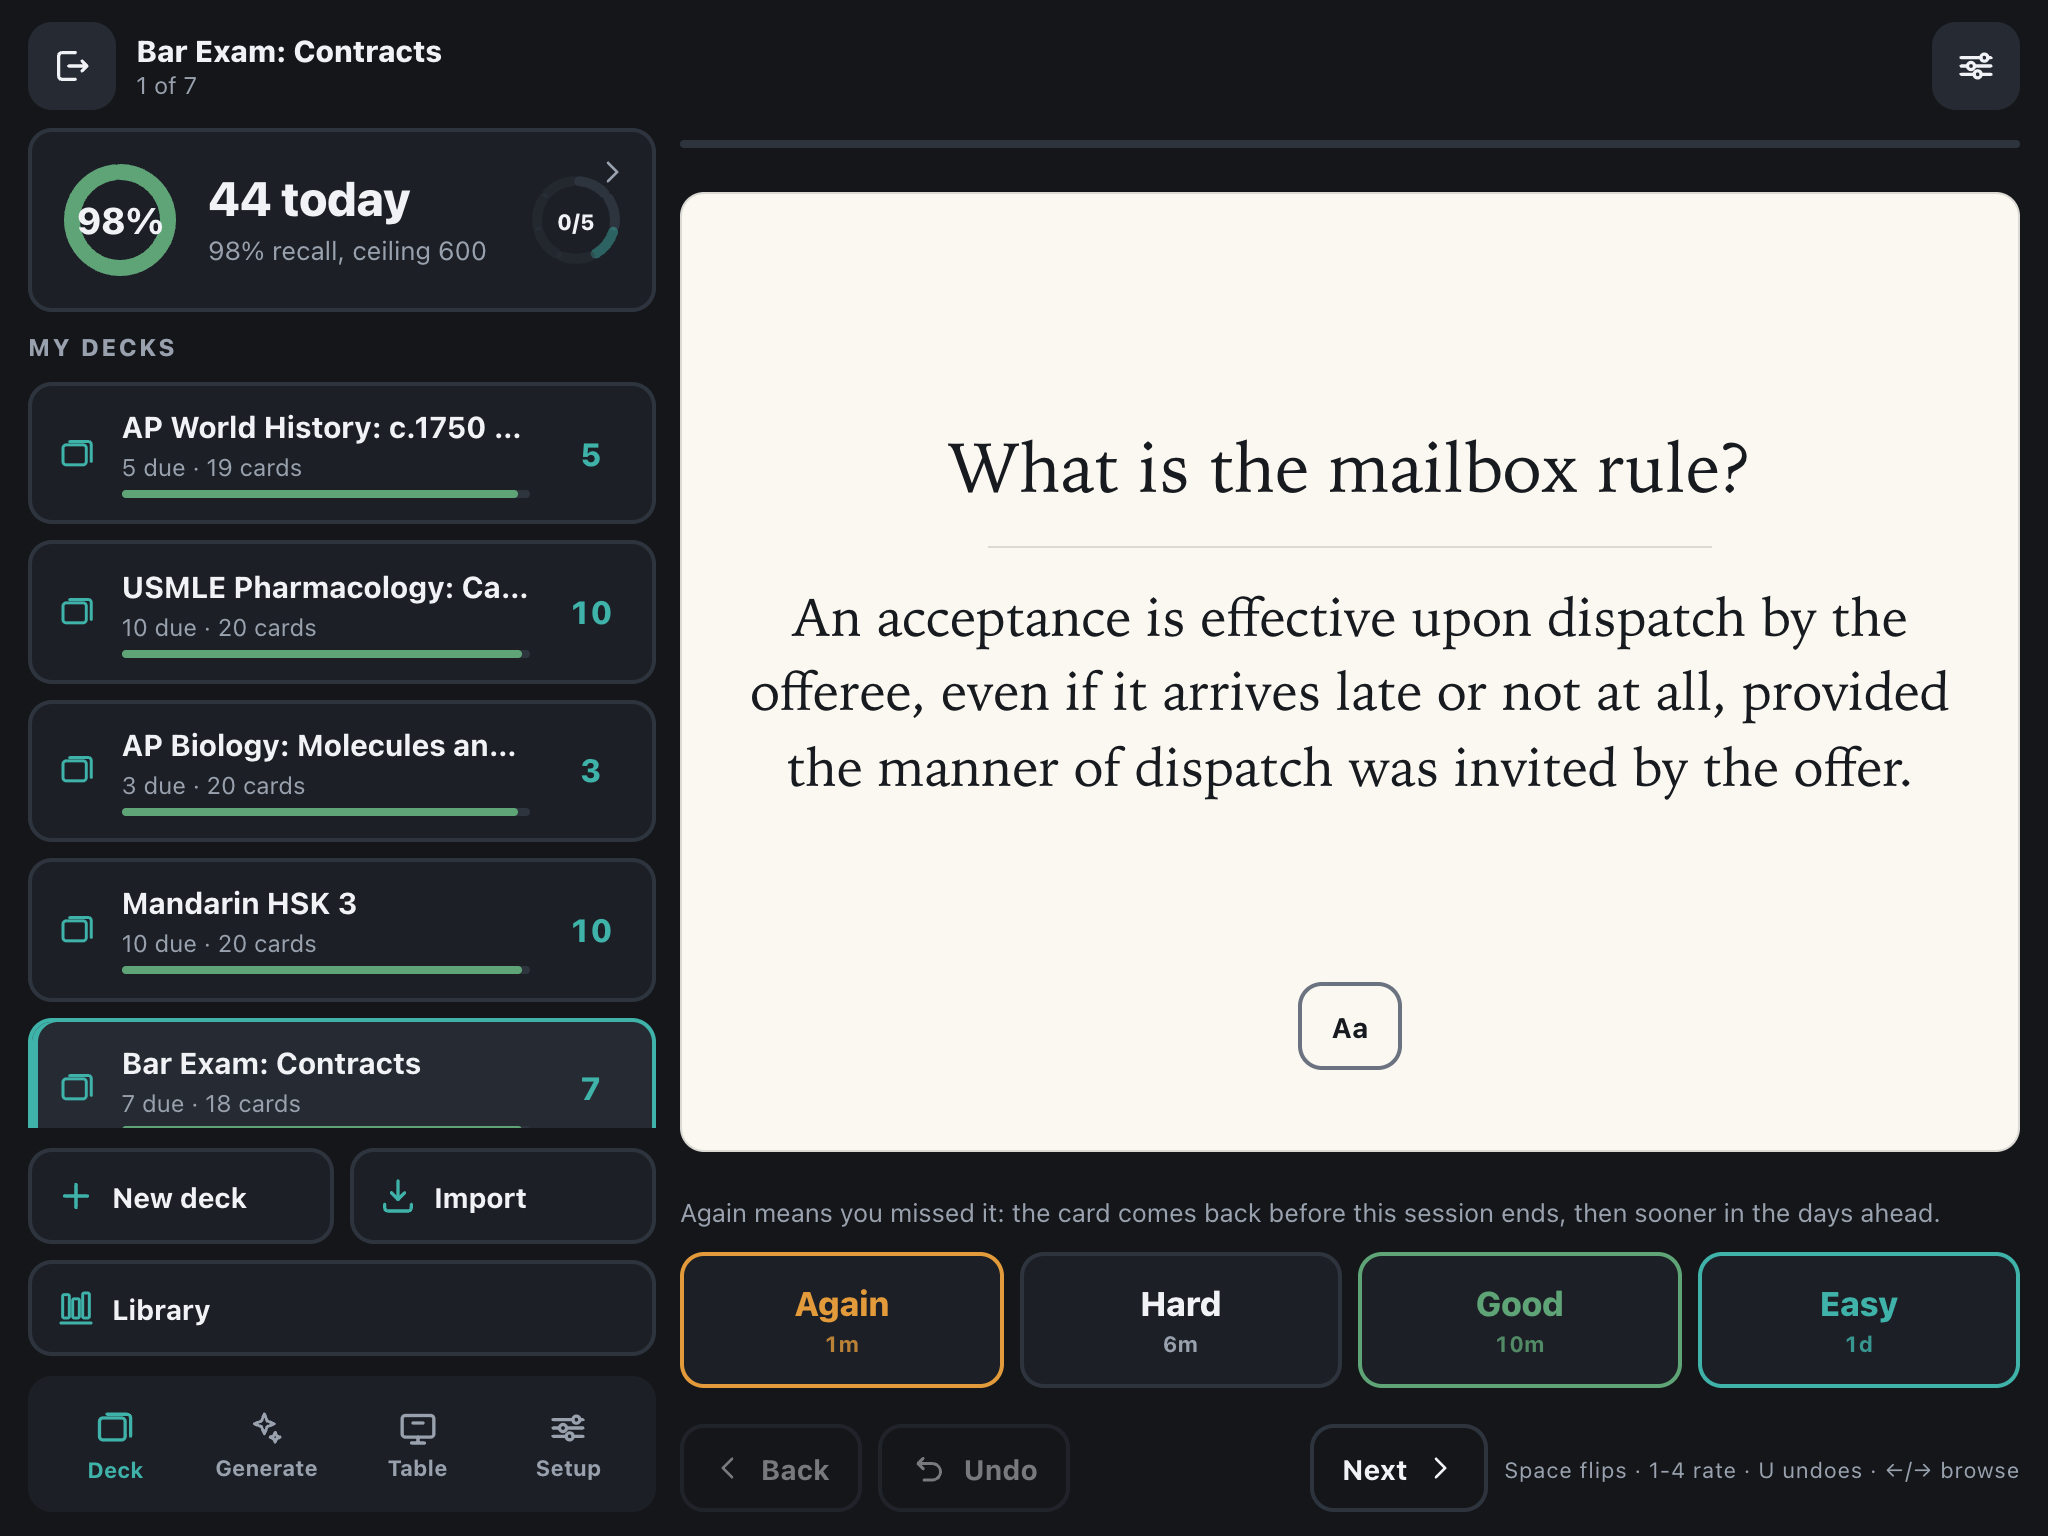This screenshot has width=2048, height=1536.
Task: Click the '3 due · 20 cards' text
Action: (214, 786)
